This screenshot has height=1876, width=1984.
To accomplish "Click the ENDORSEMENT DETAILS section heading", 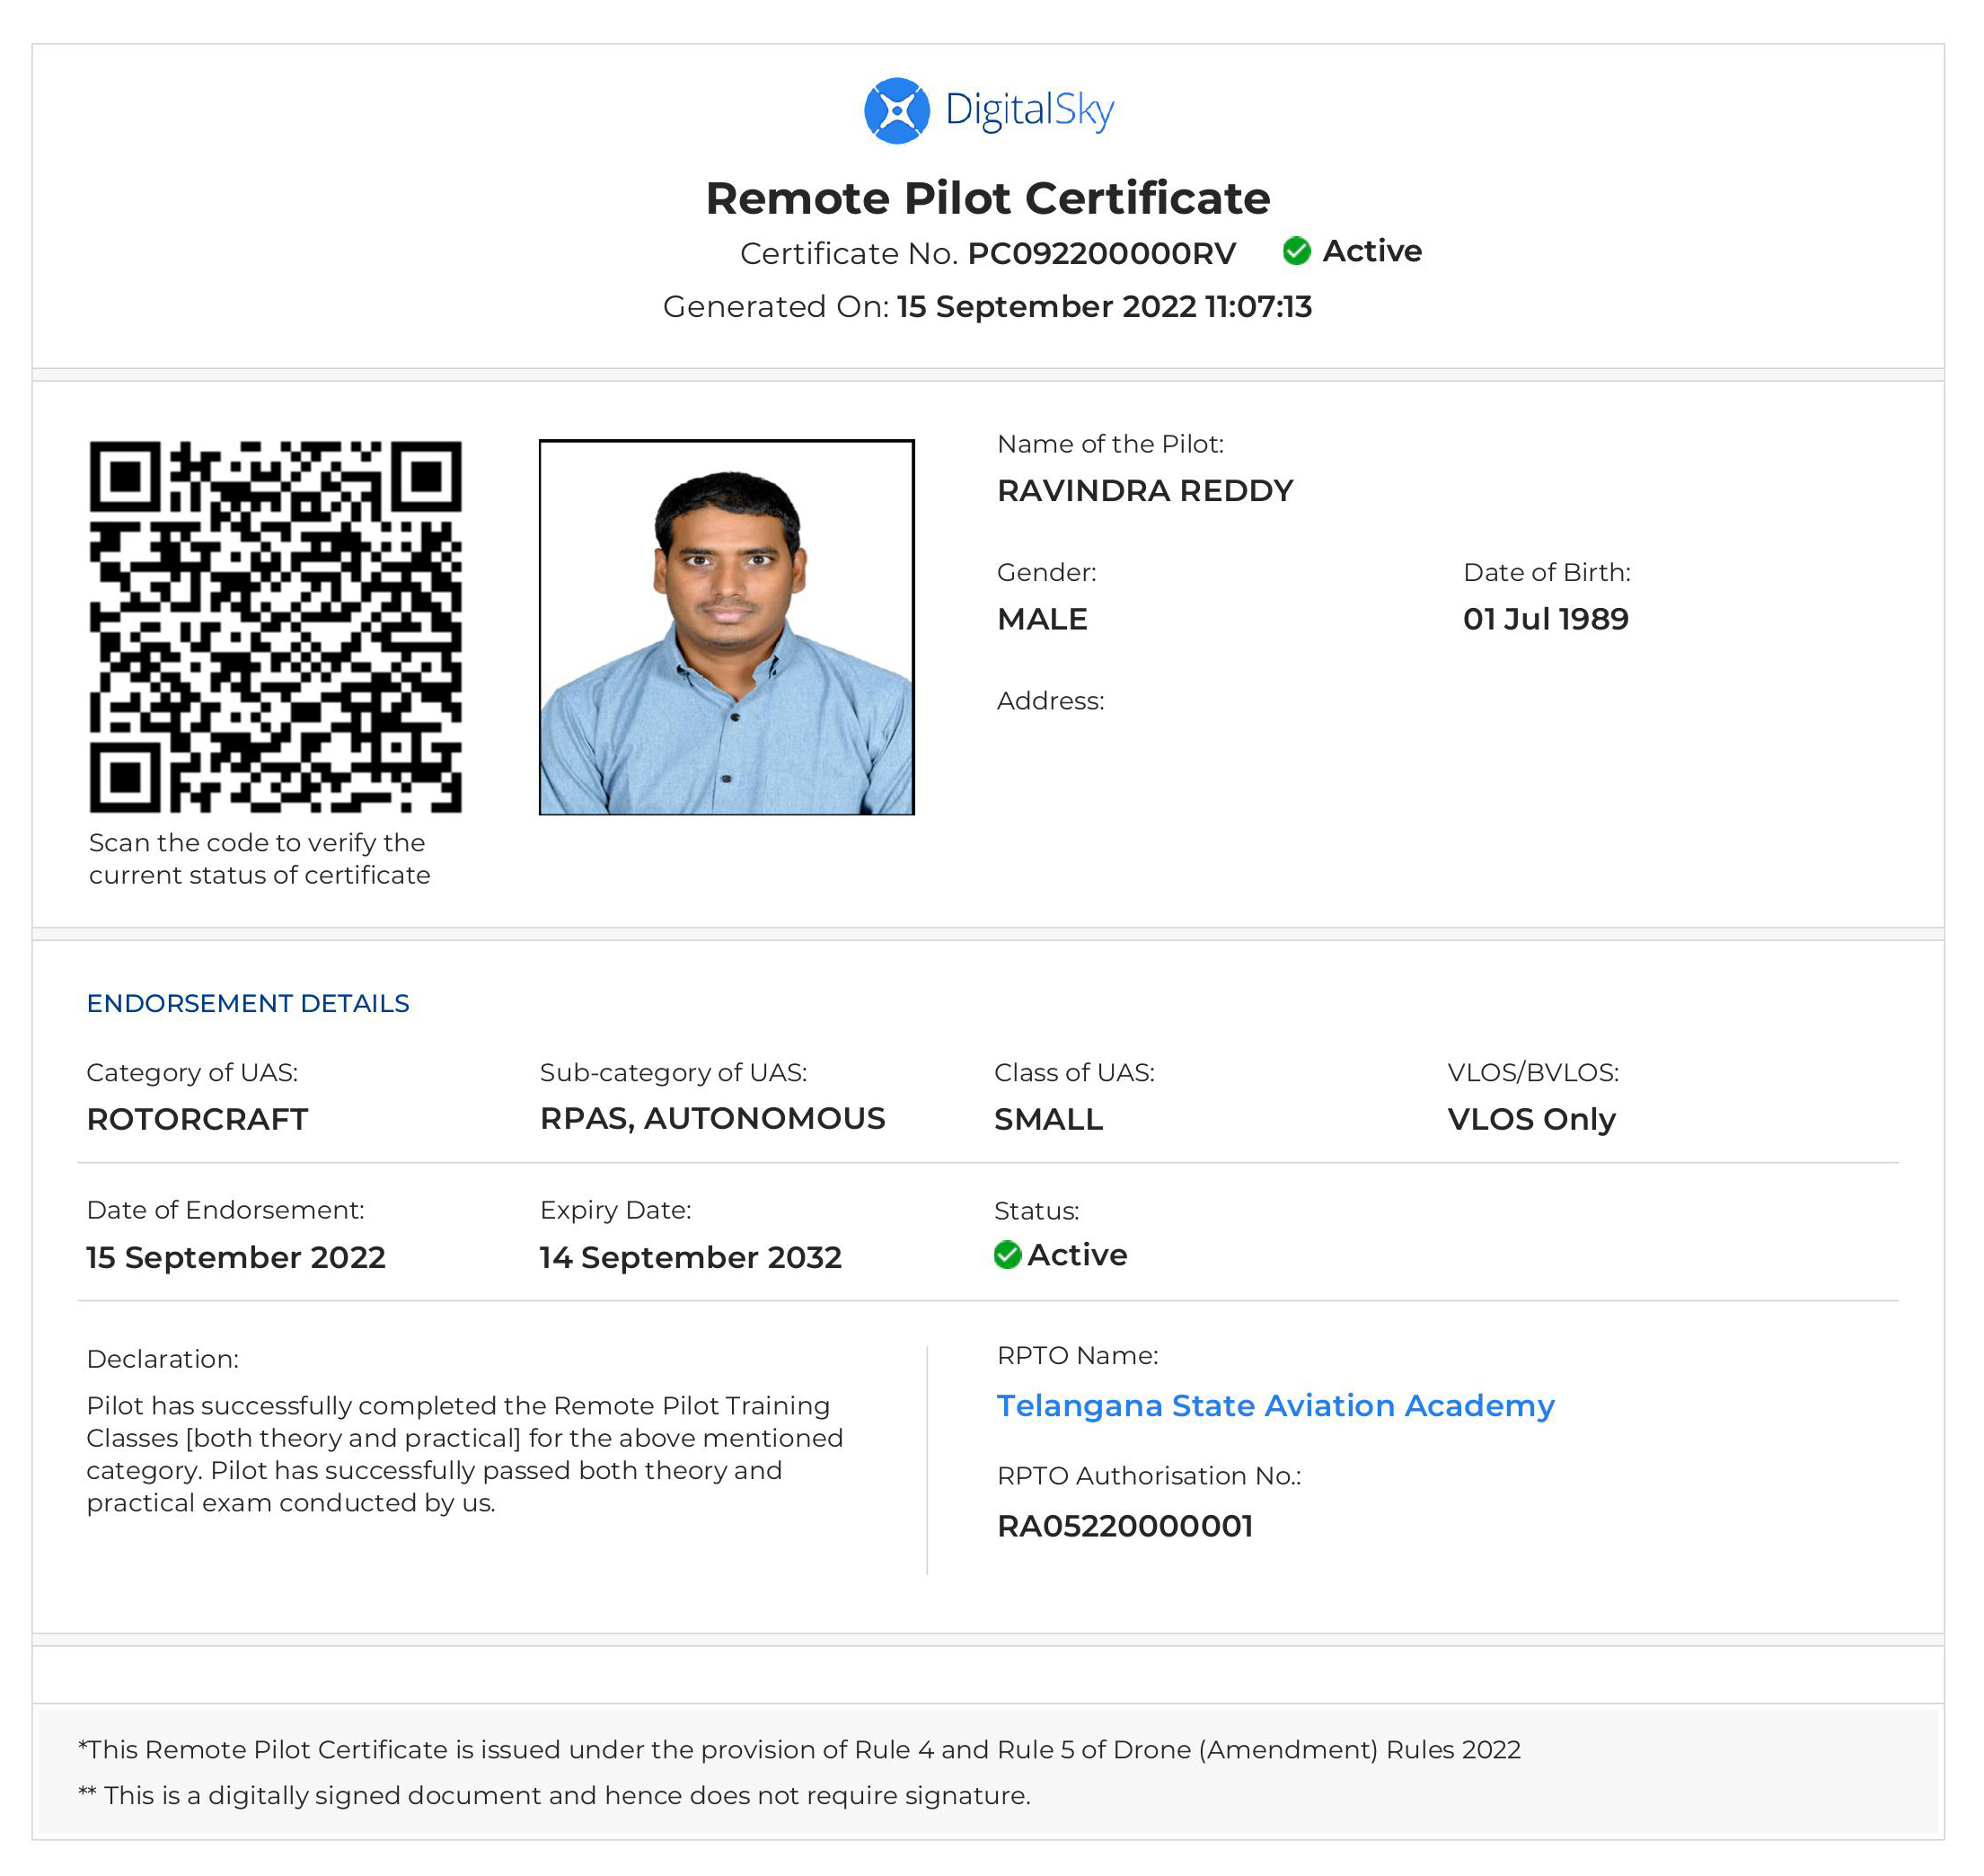I will point(248,1003).
